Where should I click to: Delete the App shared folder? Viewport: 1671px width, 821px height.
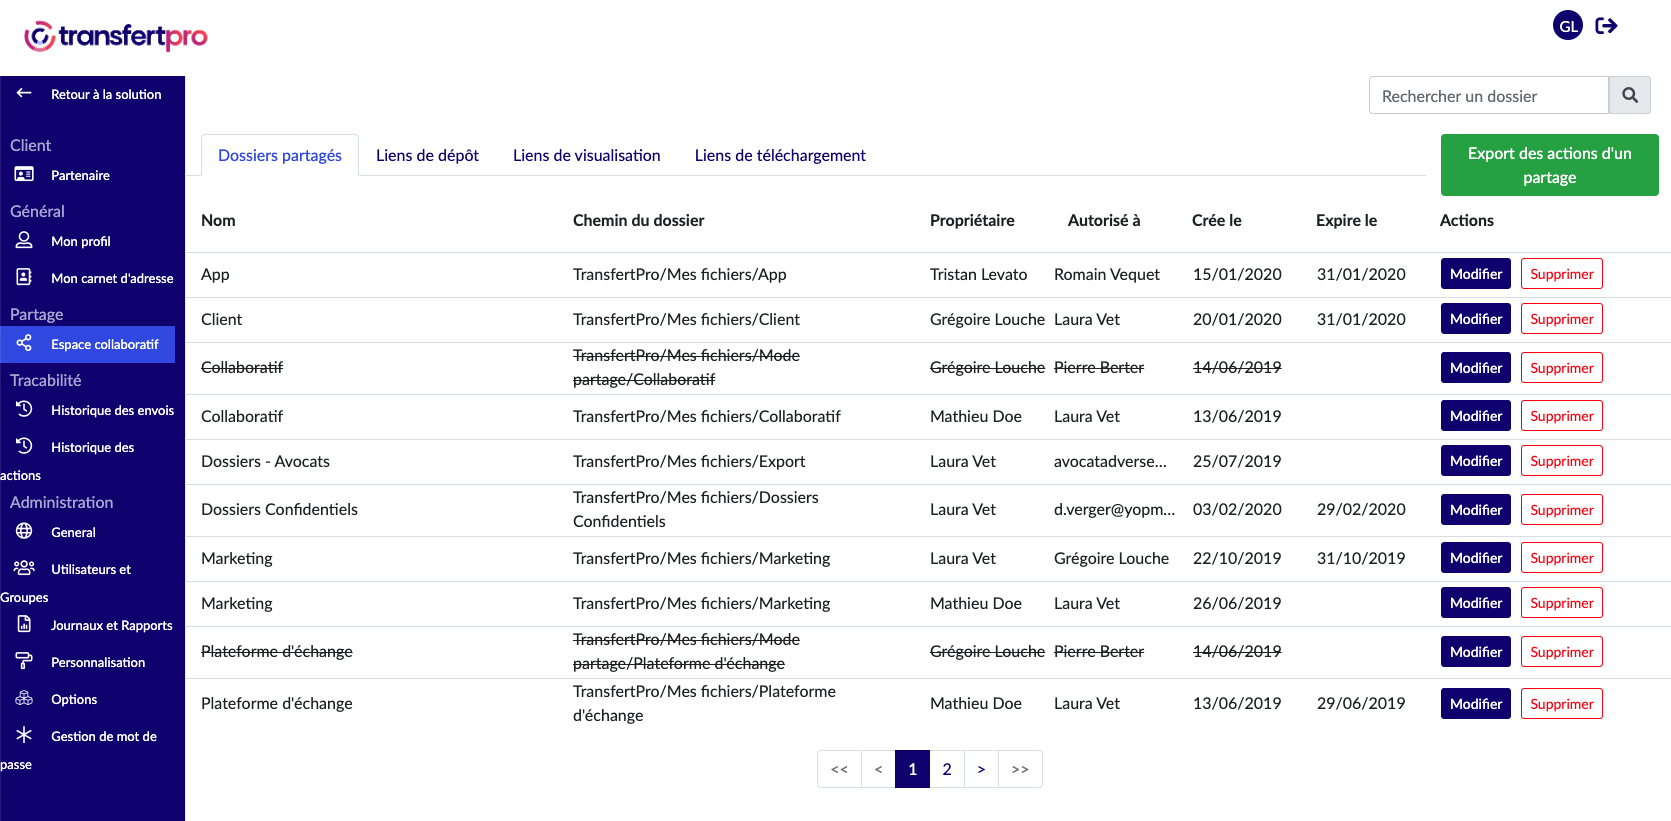[1561, 274]
